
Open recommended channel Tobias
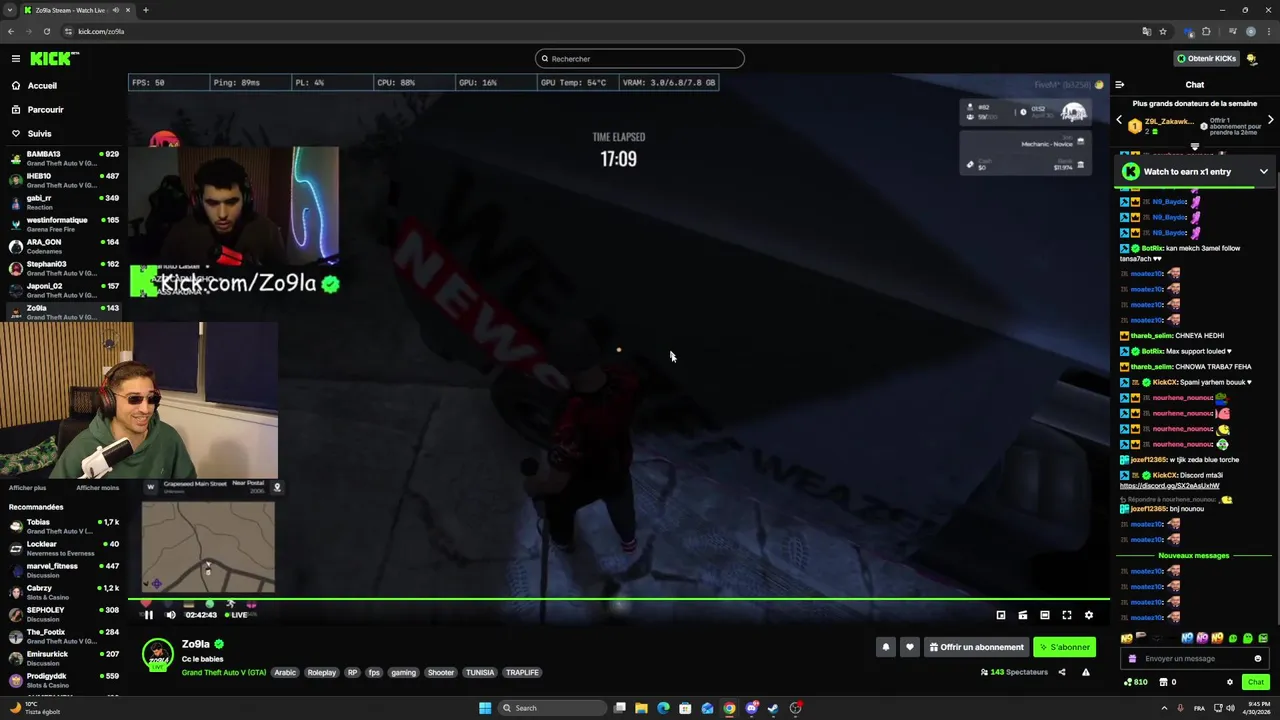63,526
